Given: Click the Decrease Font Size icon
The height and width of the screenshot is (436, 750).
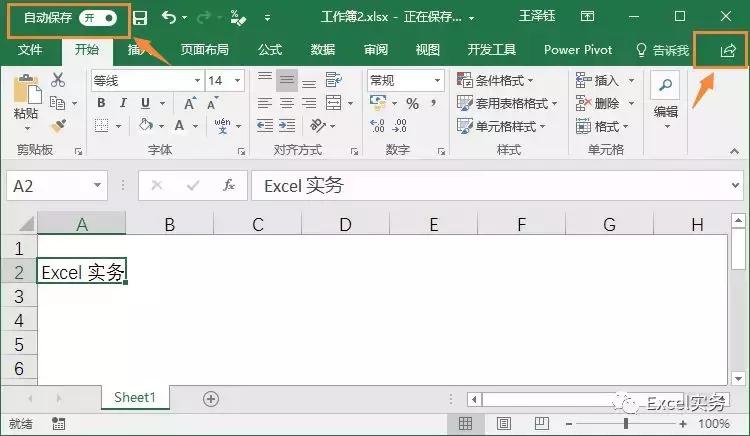Looking at the screenshot, I should [x=212, y=103].
